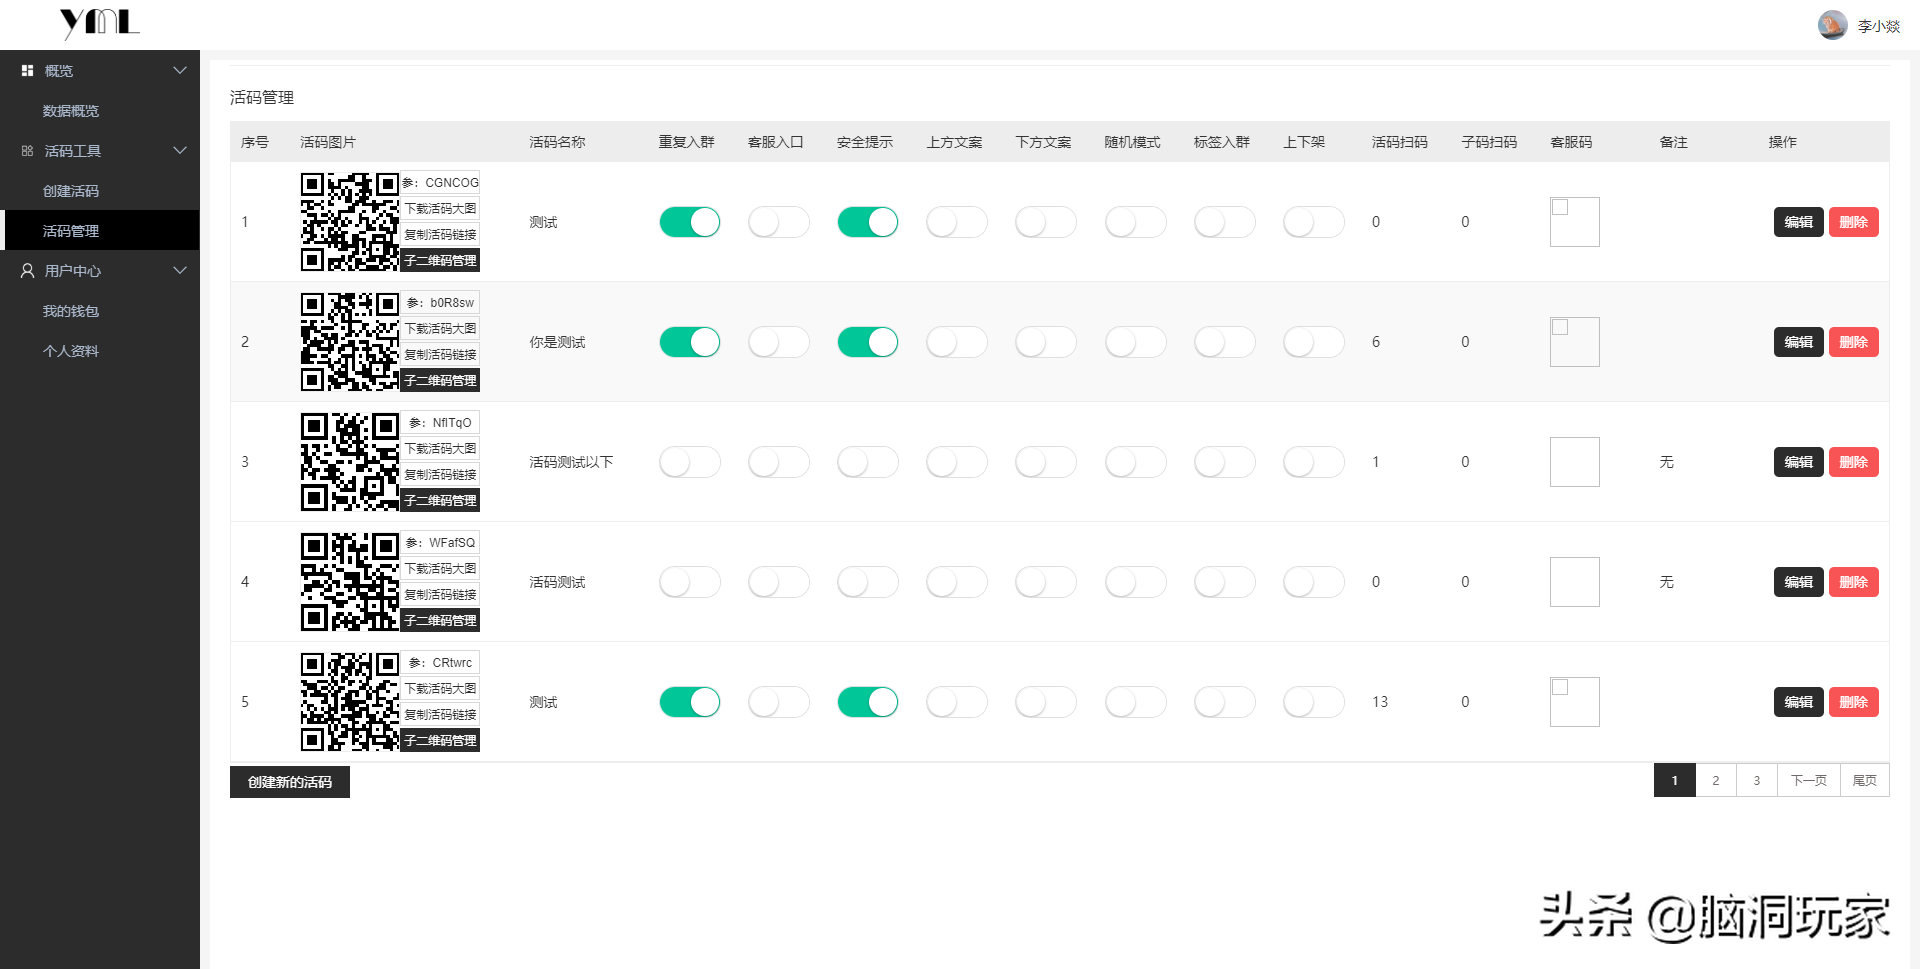Go to page 2 in pagination
The image size is (1920, 969).
(x=1716, y=780)
